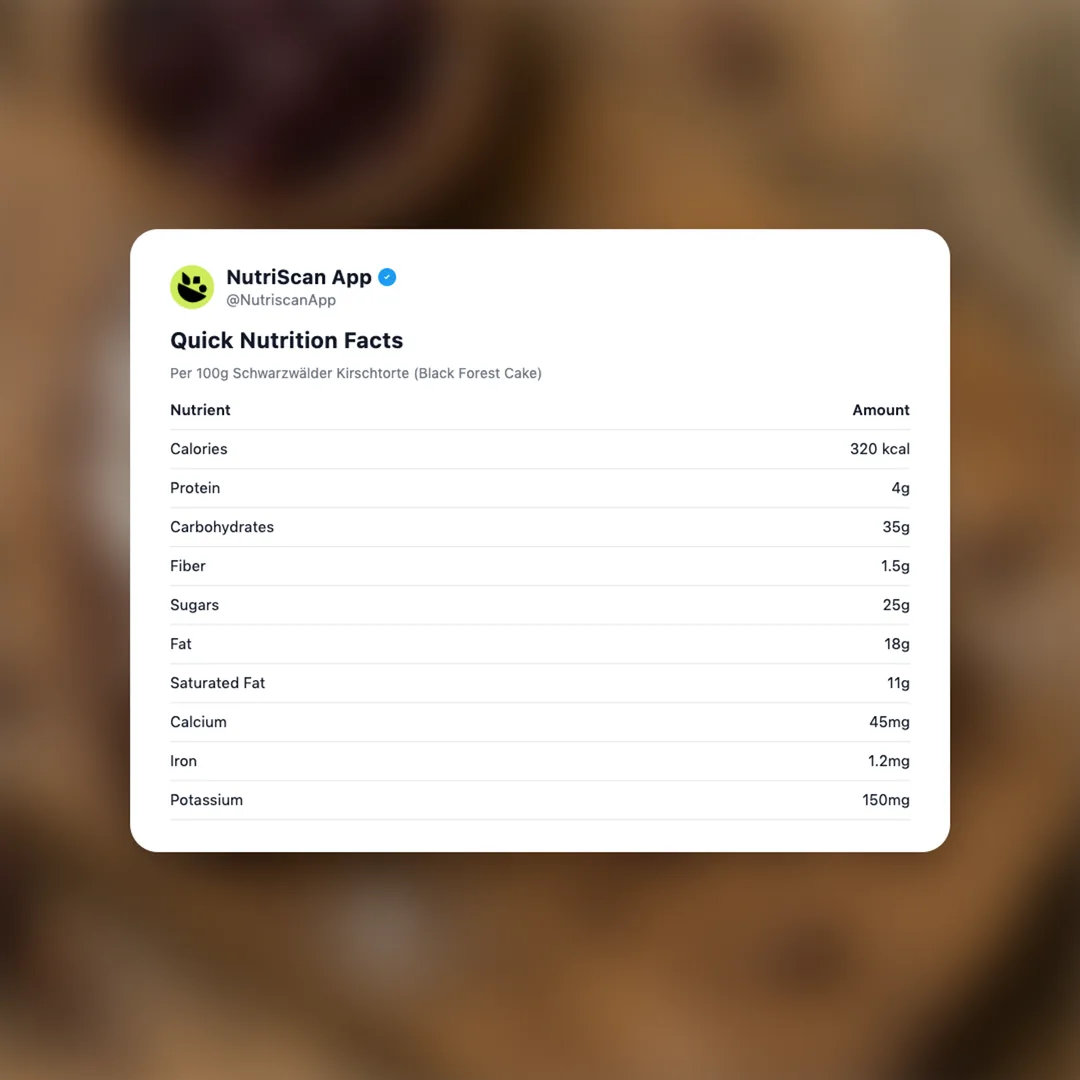Click the 1.2mg iron amount
This screenshot has width=1080, height=1080.
point(888,761)
